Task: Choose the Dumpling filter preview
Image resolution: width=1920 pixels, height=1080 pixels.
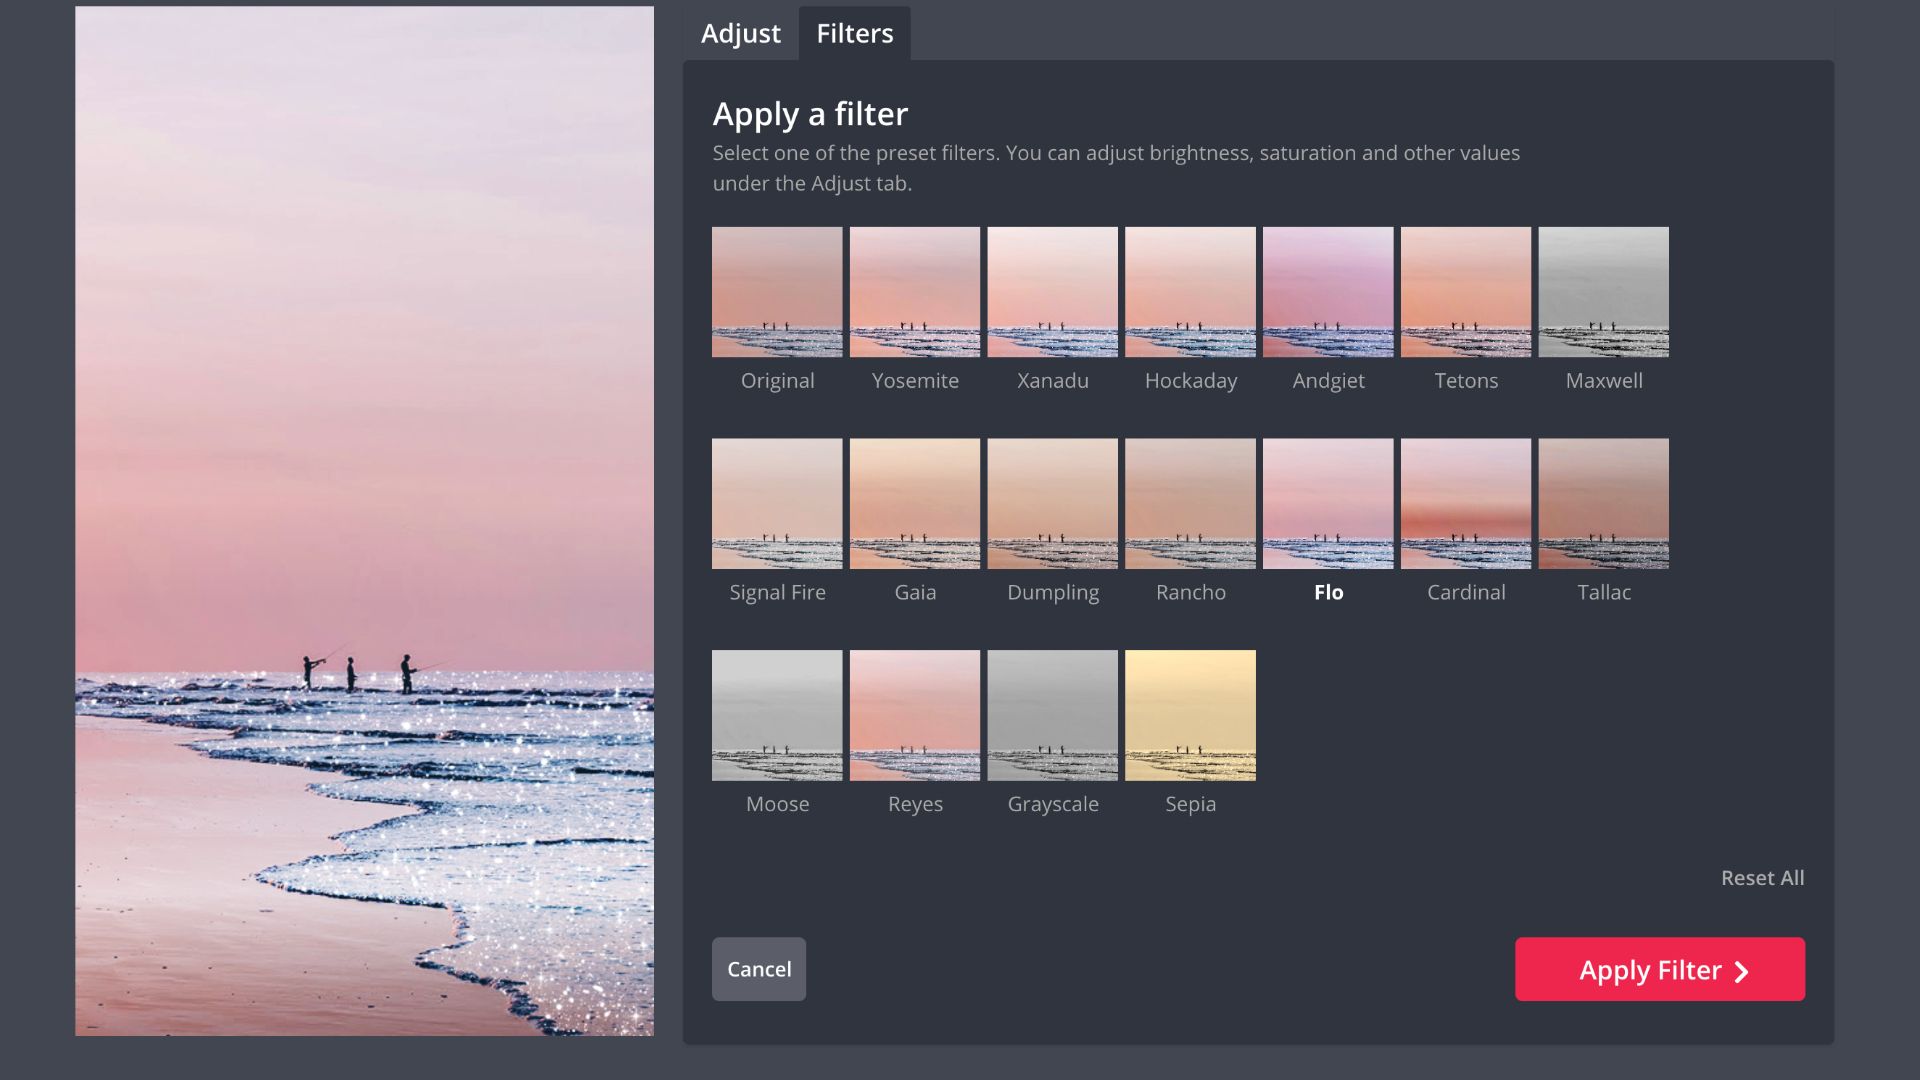Action: [x=1052, y=504]
